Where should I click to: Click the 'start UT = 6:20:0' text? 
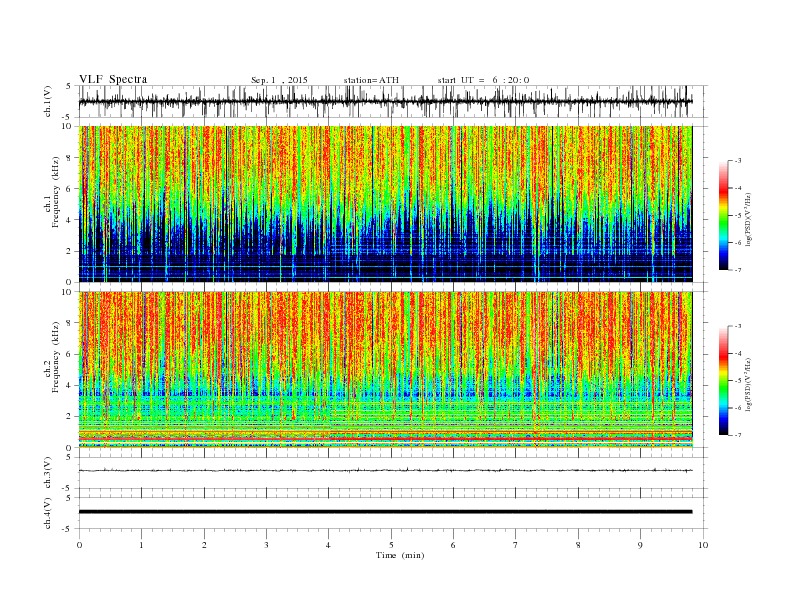point(483,80)
